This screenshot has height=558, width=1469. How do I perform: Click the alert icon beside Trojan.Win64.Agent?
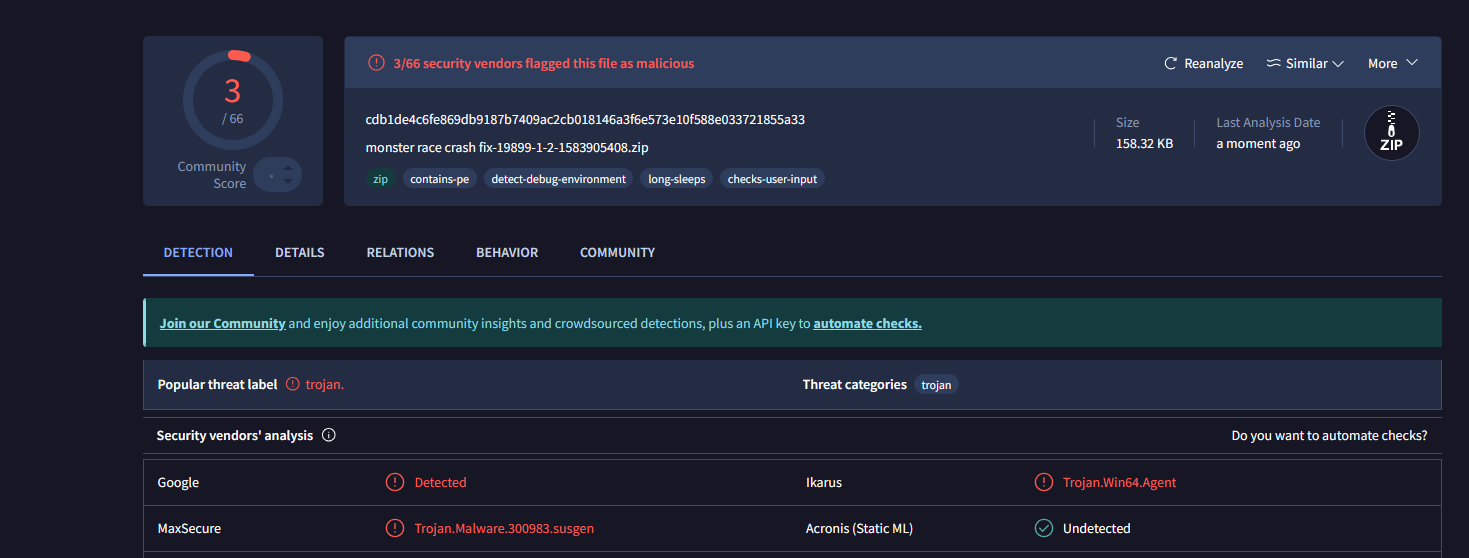[1044, 482]
